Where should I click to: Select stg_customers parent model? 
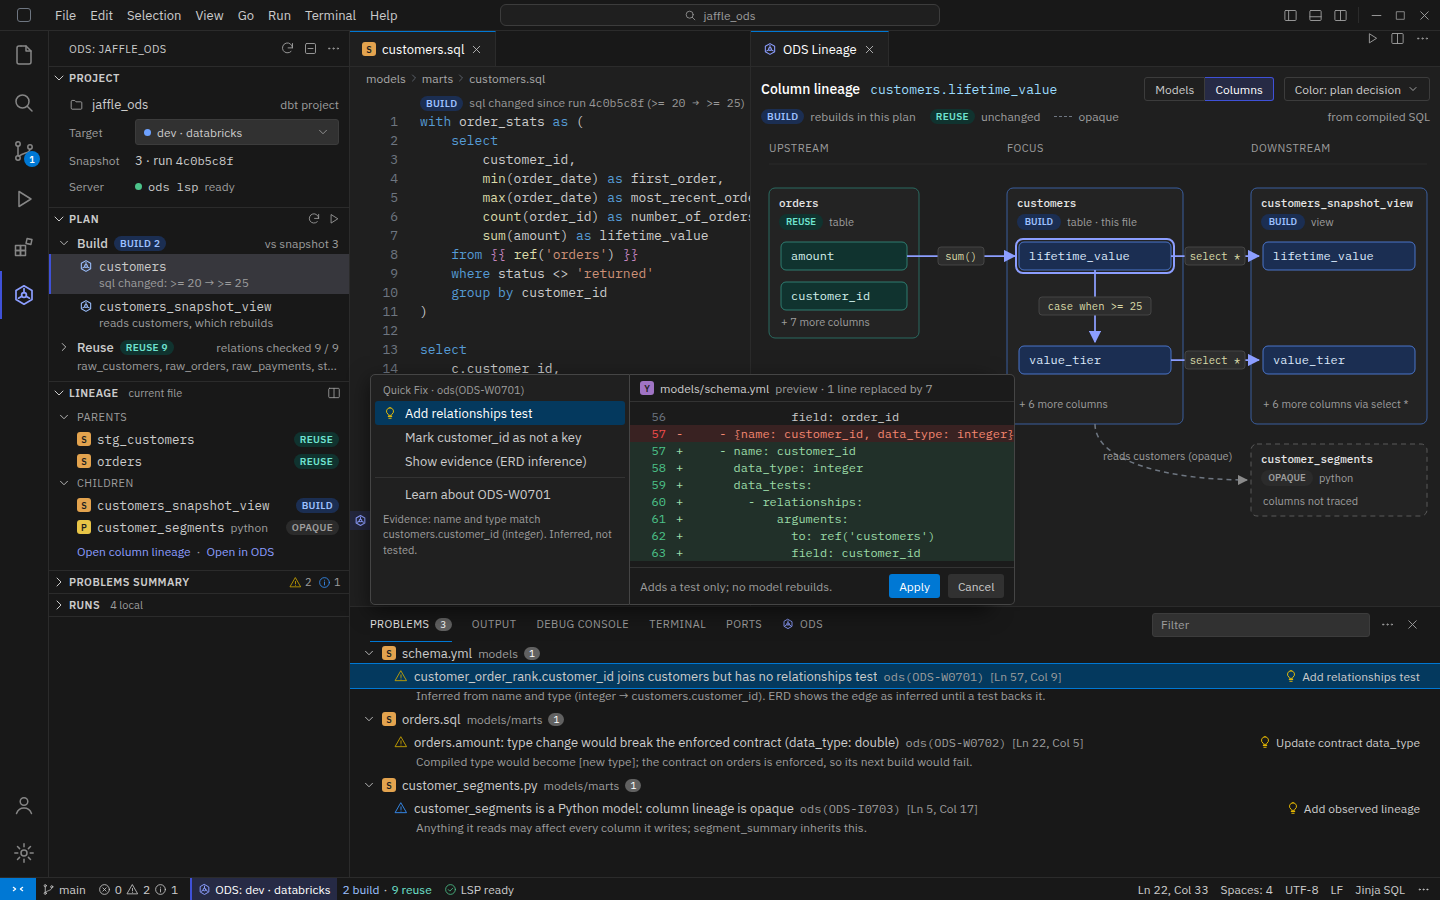(199, 439)
